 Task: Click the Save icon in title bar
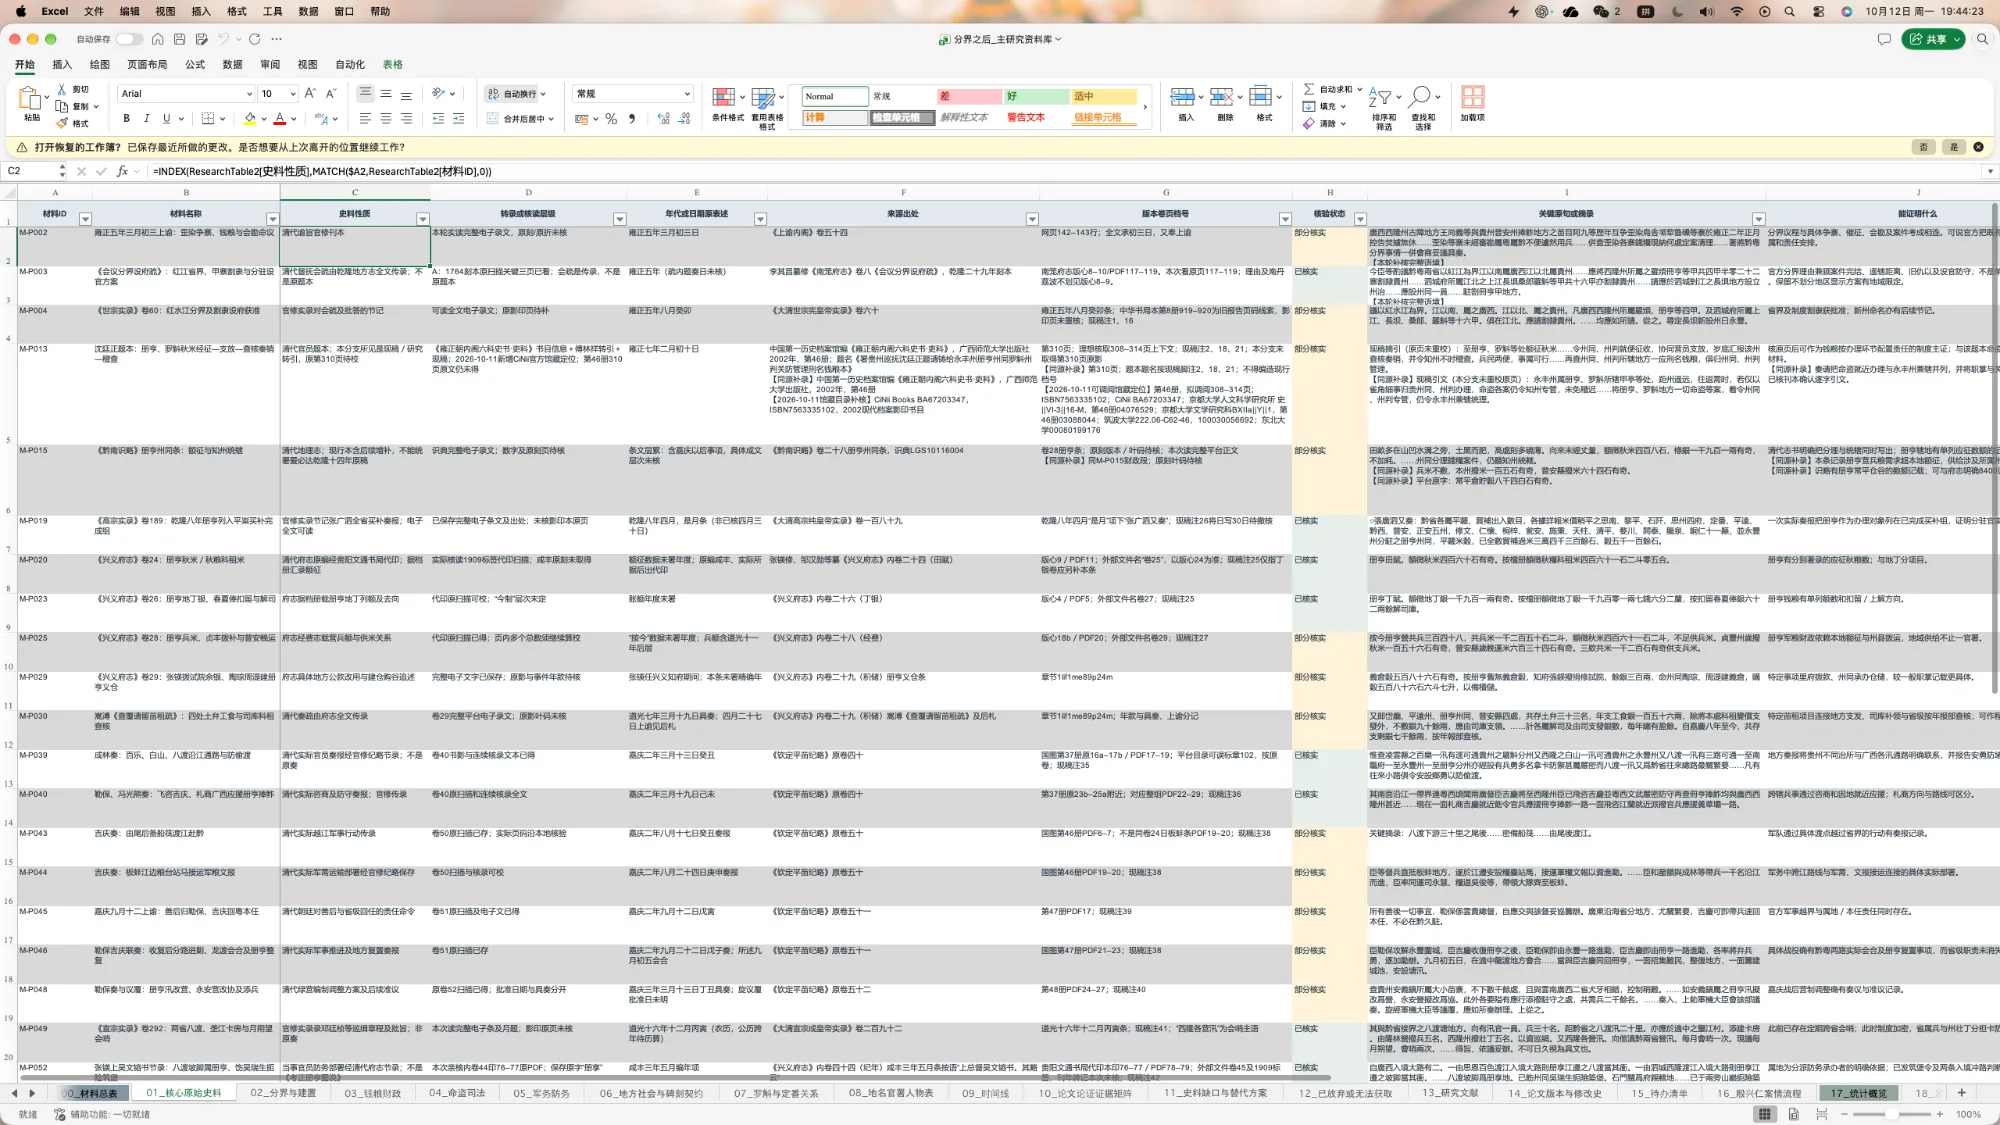click(x=179, y=39)
